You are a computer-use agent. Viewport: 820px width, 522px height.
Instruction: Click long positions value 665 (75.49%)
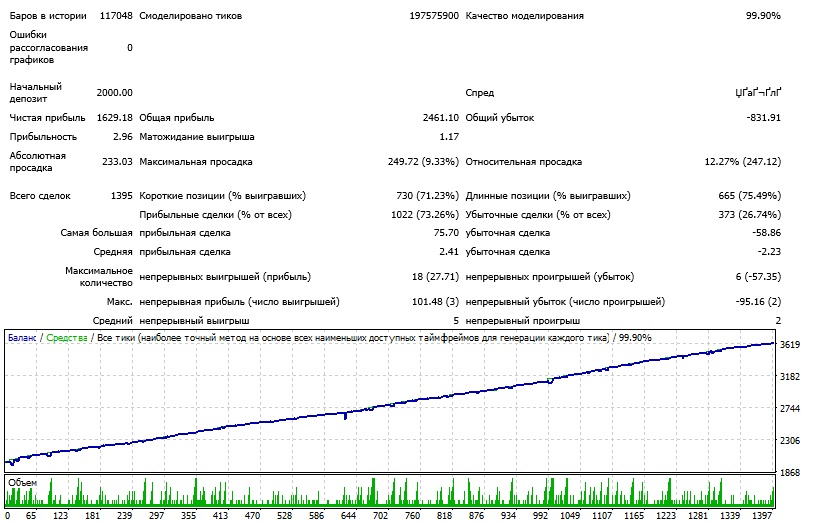(749, 196)
